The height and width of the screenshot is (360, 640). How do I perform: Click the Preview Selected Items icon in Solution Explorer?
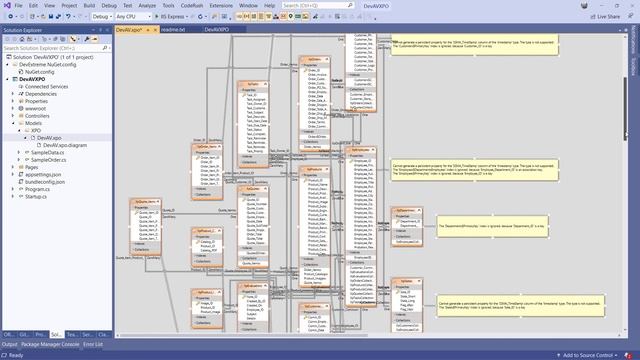click(x=95, y=39)
